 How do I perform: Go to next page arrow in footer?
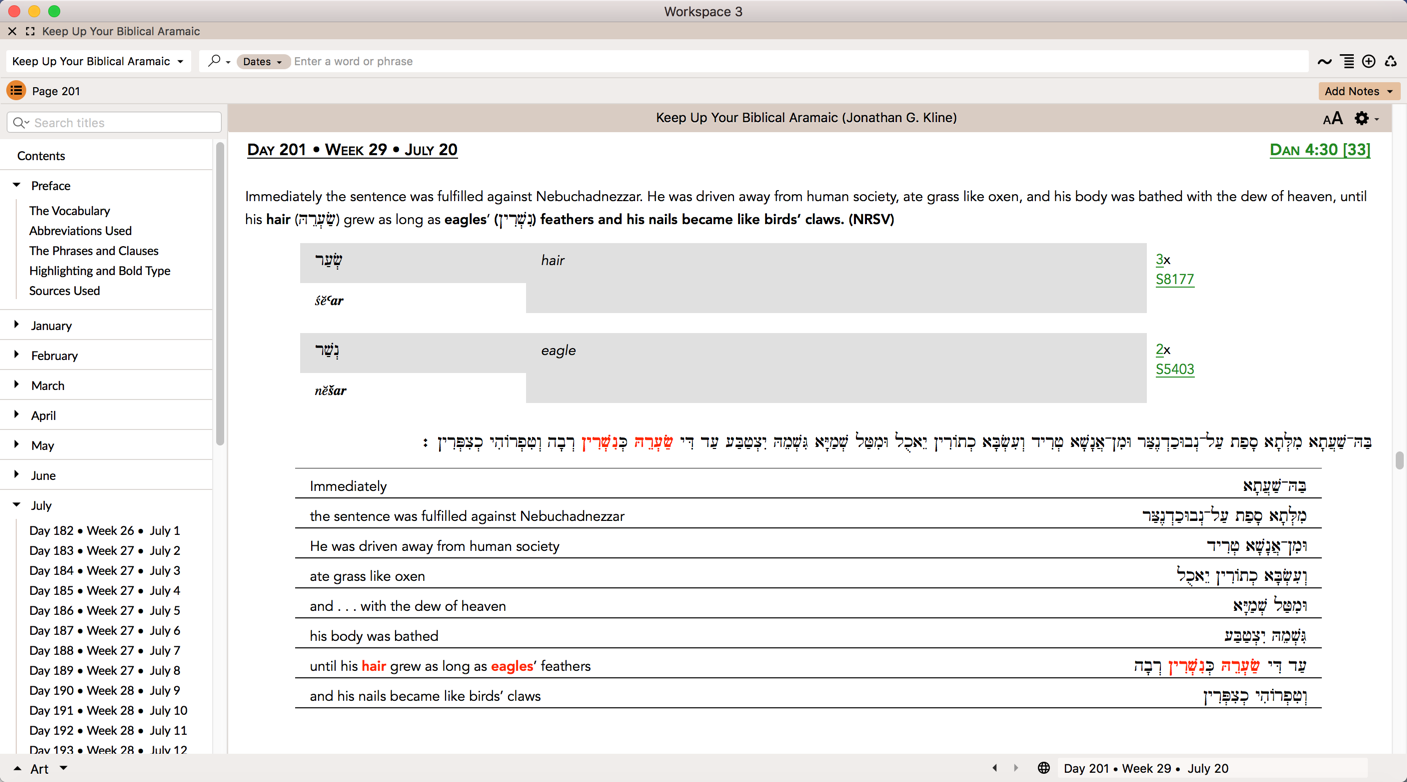(1016, 768)
